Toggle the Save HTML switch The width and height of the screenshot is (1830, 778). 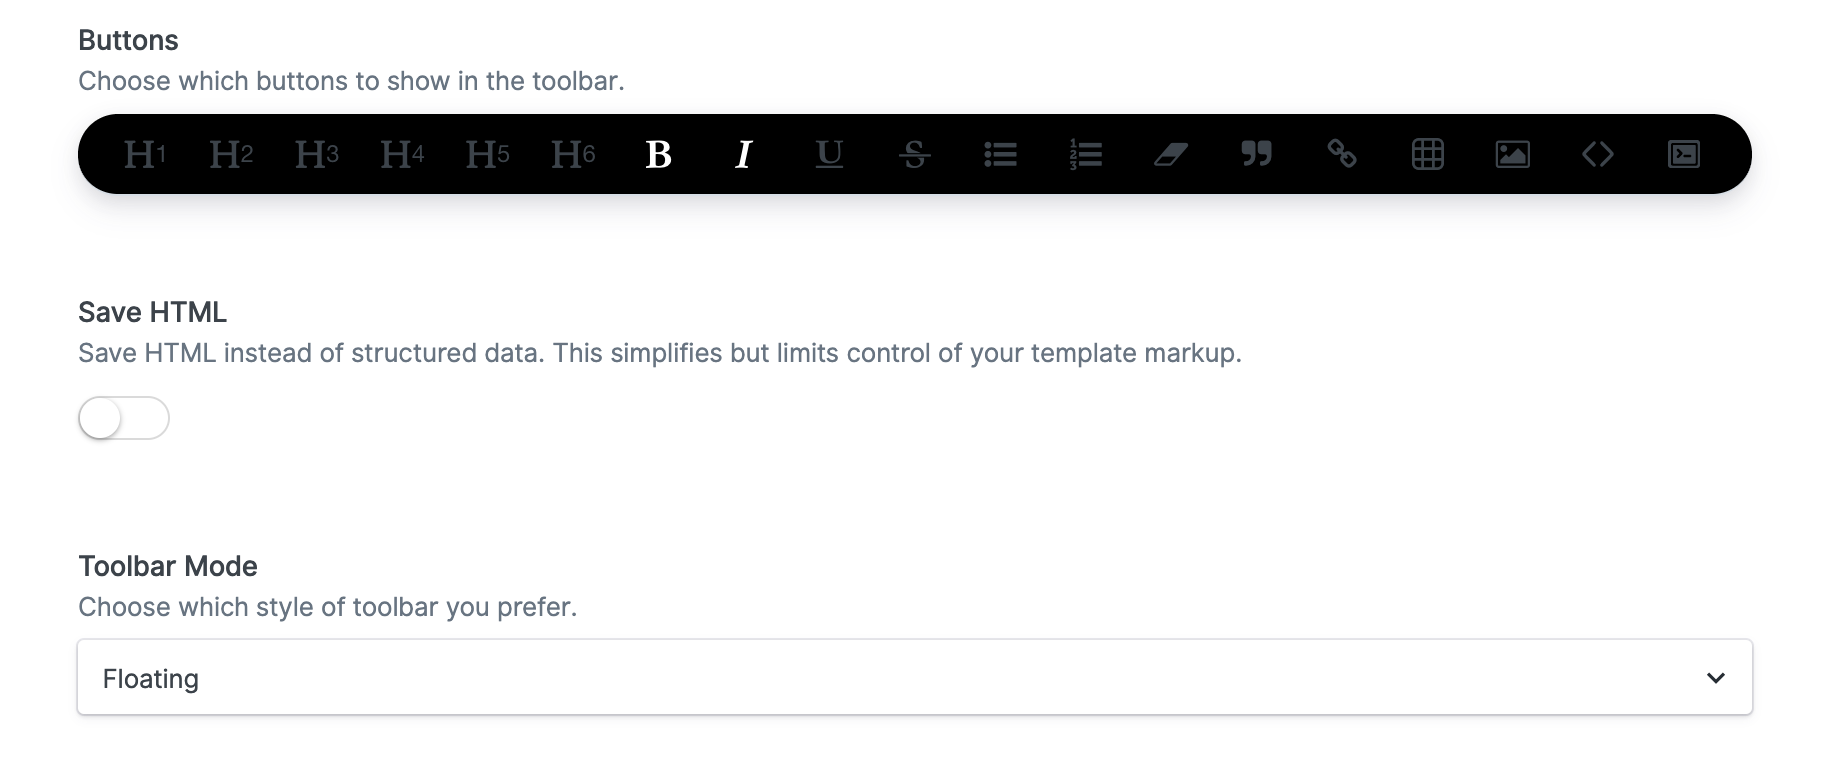pyautogui.click(x=123, y=418)
